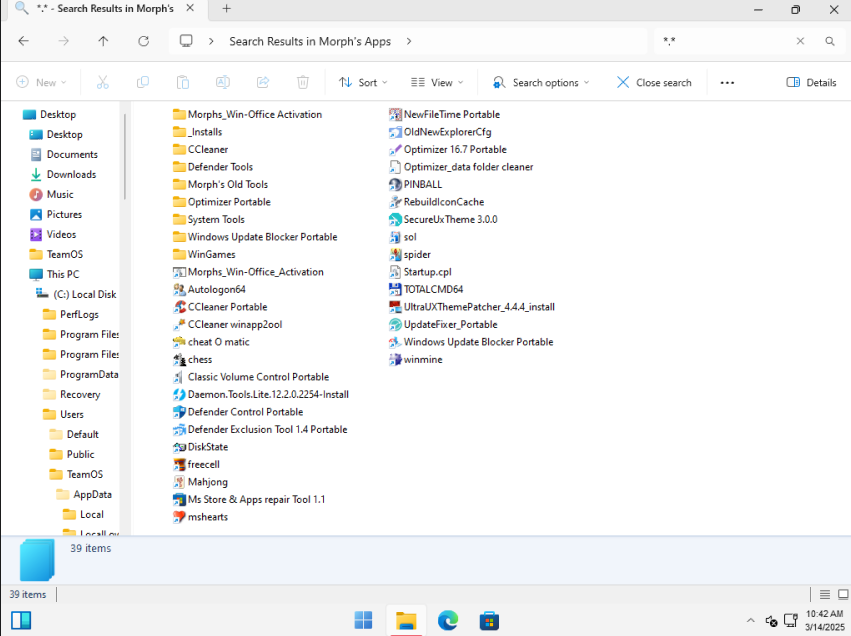Open the Search options dropdown

pyautogui.click(x=541, y=82)
